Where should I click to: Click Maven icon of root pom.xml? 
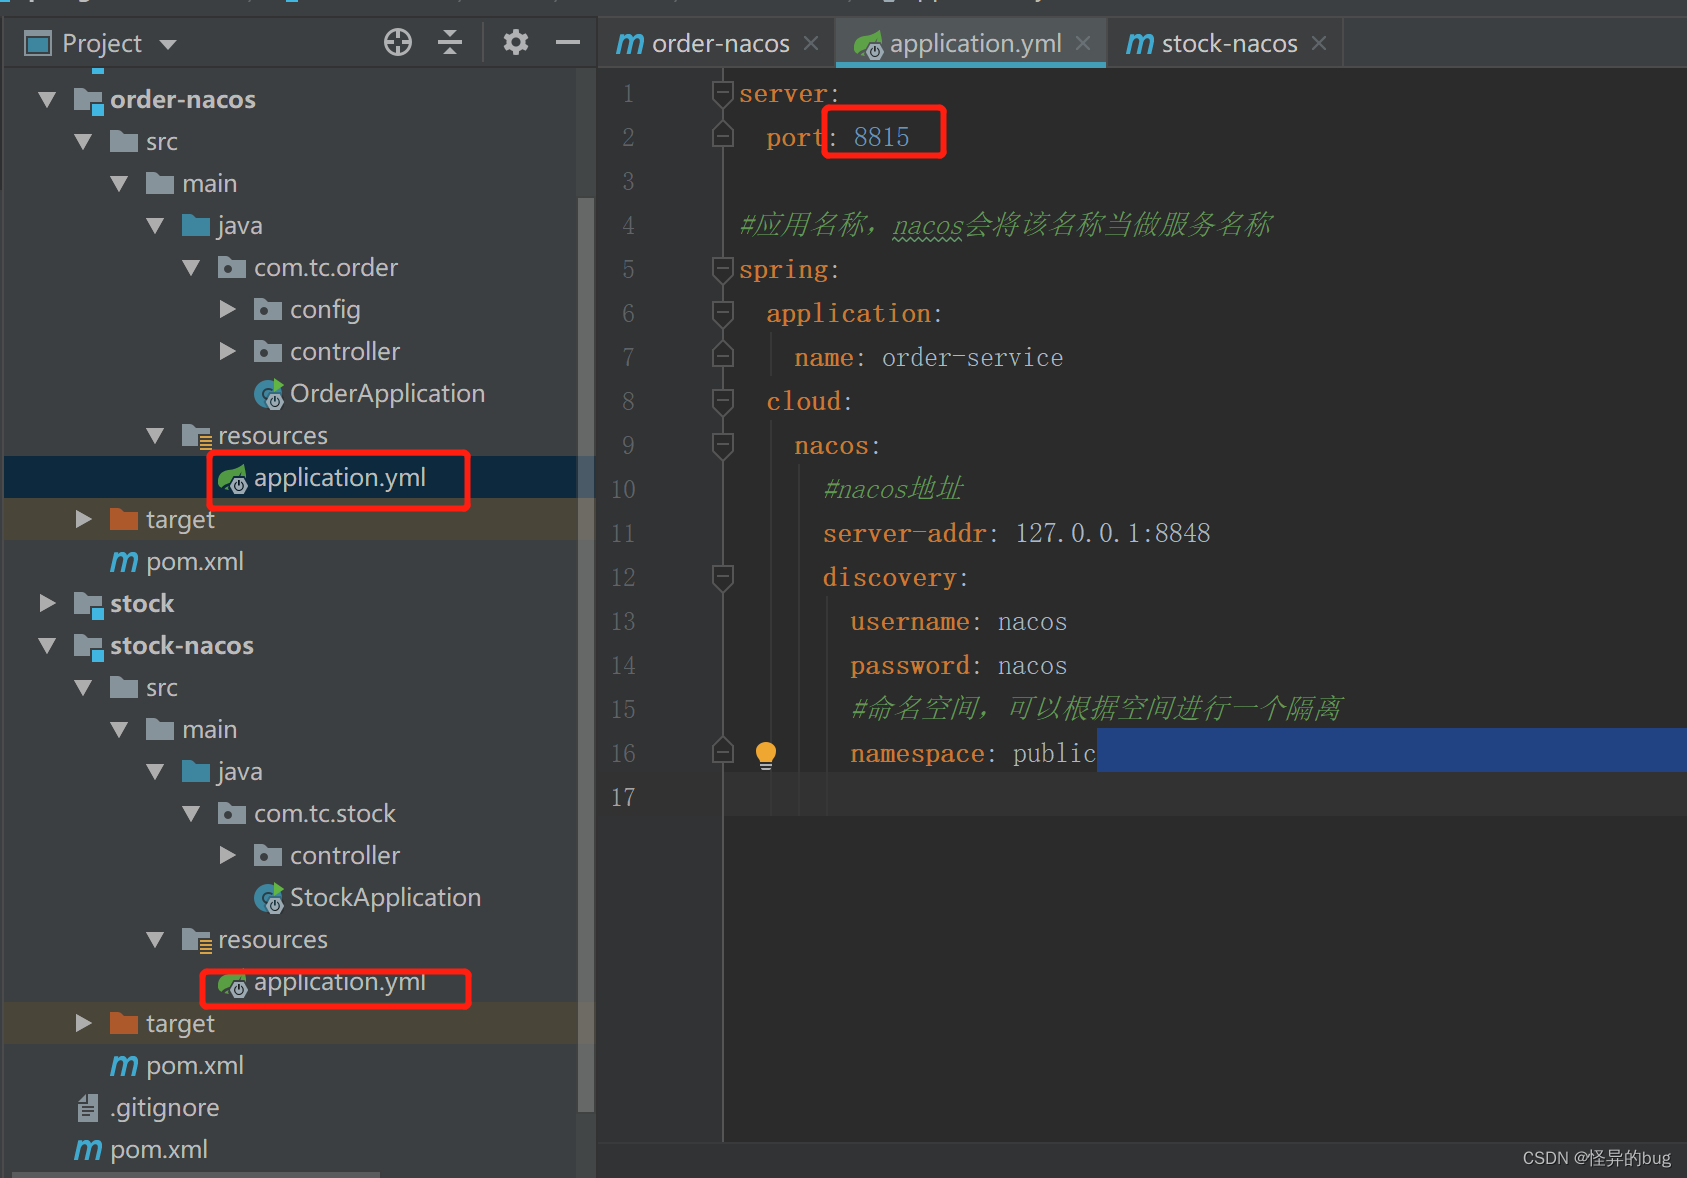pos(88,1150)
